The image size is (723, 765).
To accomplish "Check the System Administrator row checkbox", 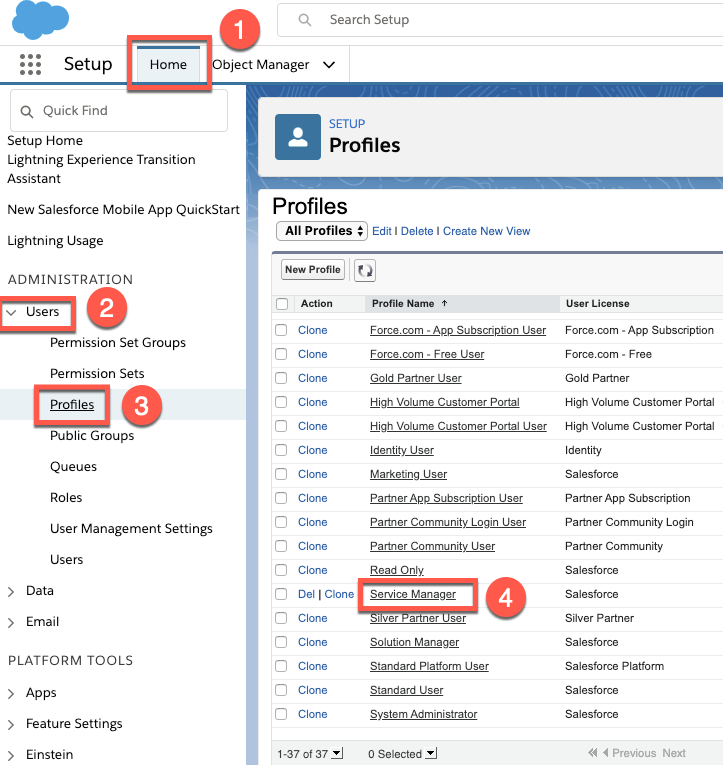I will point(281,714).
